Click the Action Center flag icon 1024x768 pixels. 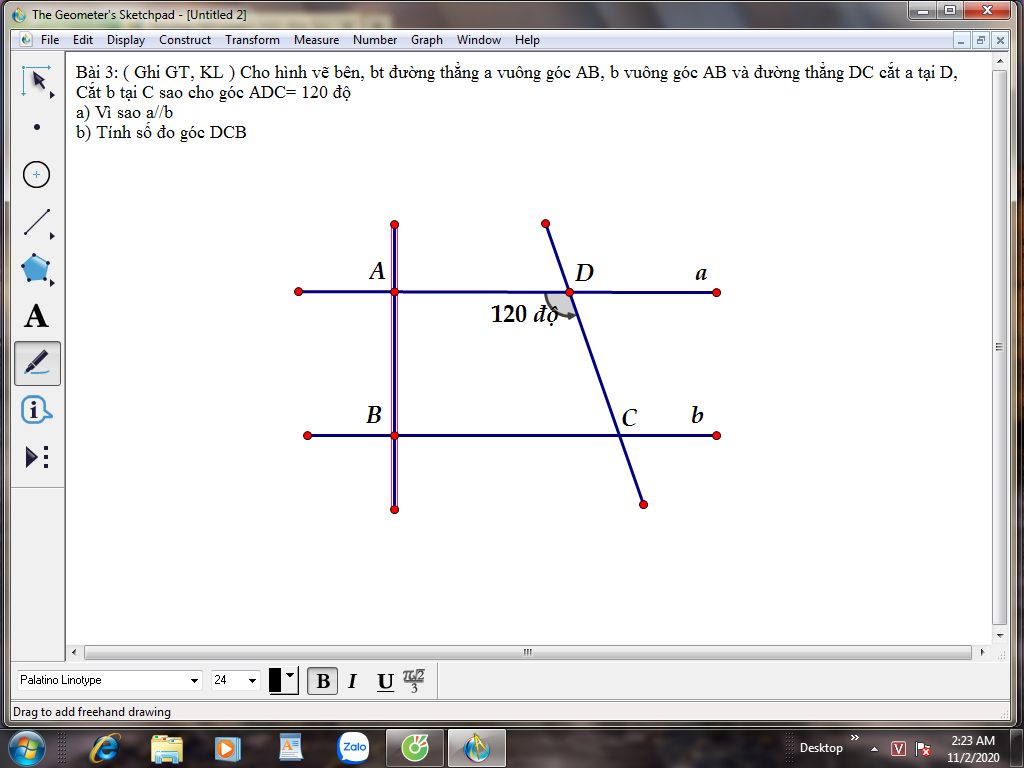click(923, 748)
